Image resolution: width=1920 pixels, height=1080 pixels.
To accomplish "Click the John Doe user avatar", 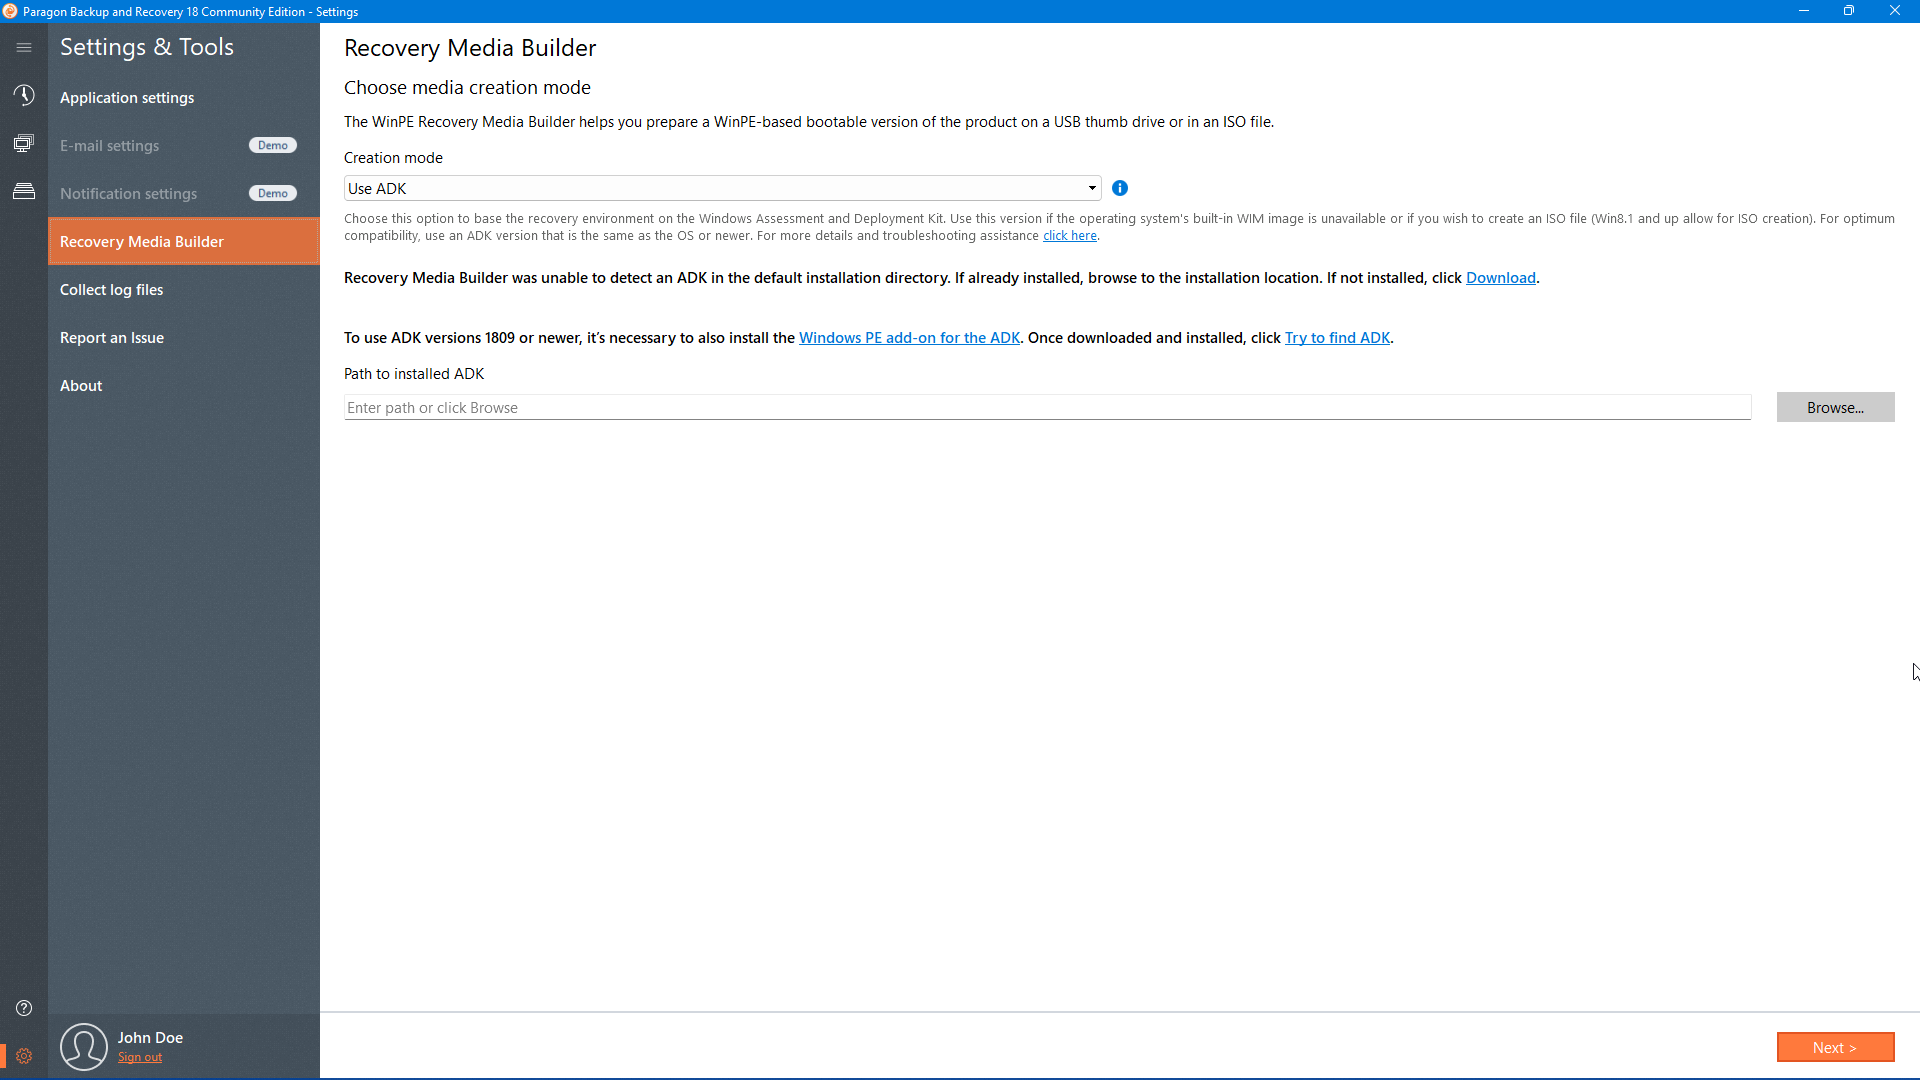I will coord(84,1046).
